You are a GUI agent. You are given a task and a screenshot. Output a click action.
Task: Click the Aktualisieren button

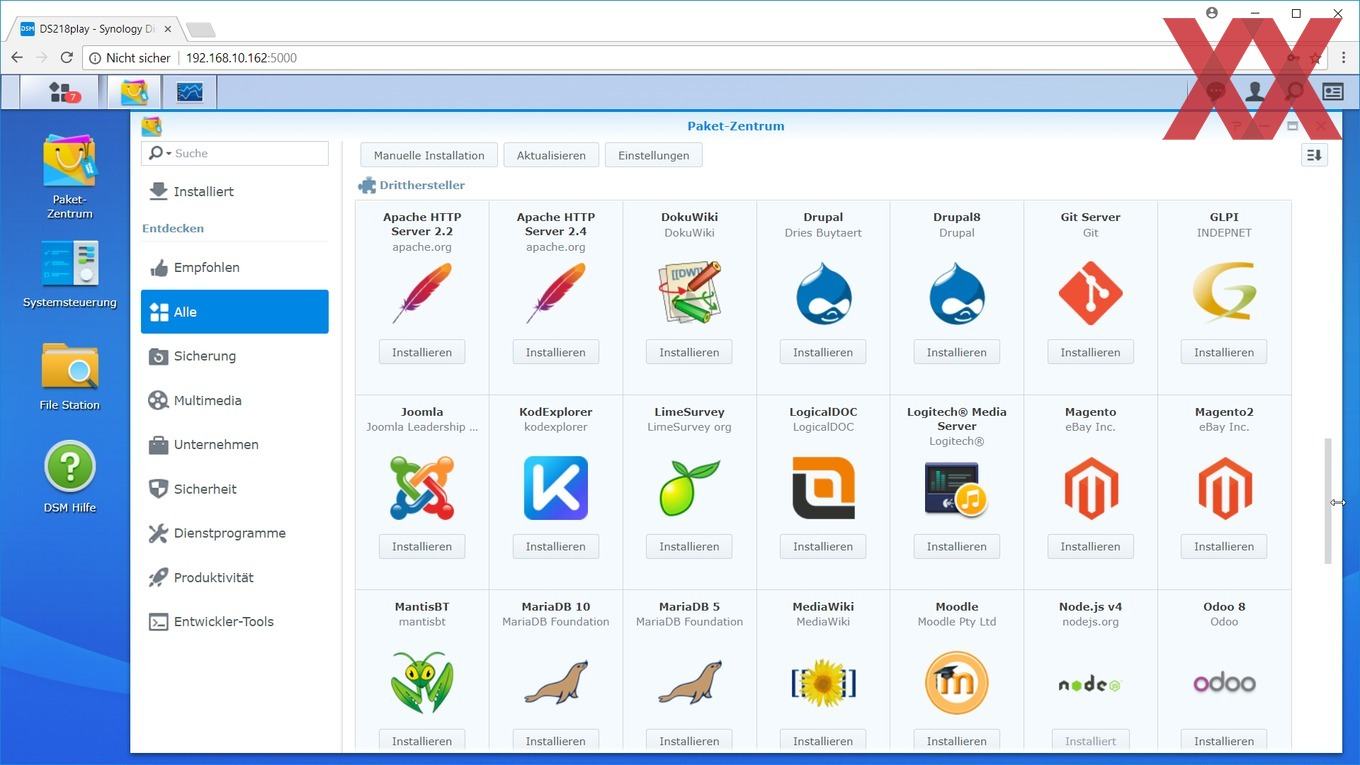pos(551,155)
